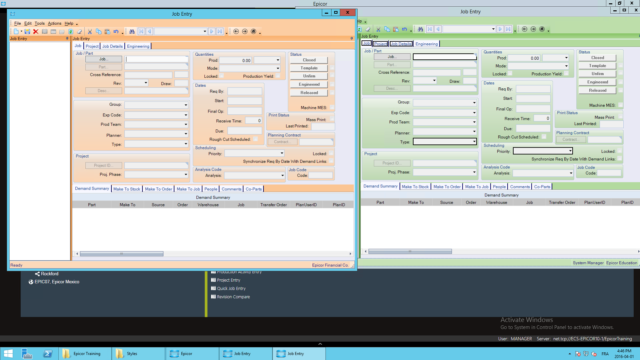Toggle Rough Cut Scheduled checkbox in orange window

pos(256,140)
